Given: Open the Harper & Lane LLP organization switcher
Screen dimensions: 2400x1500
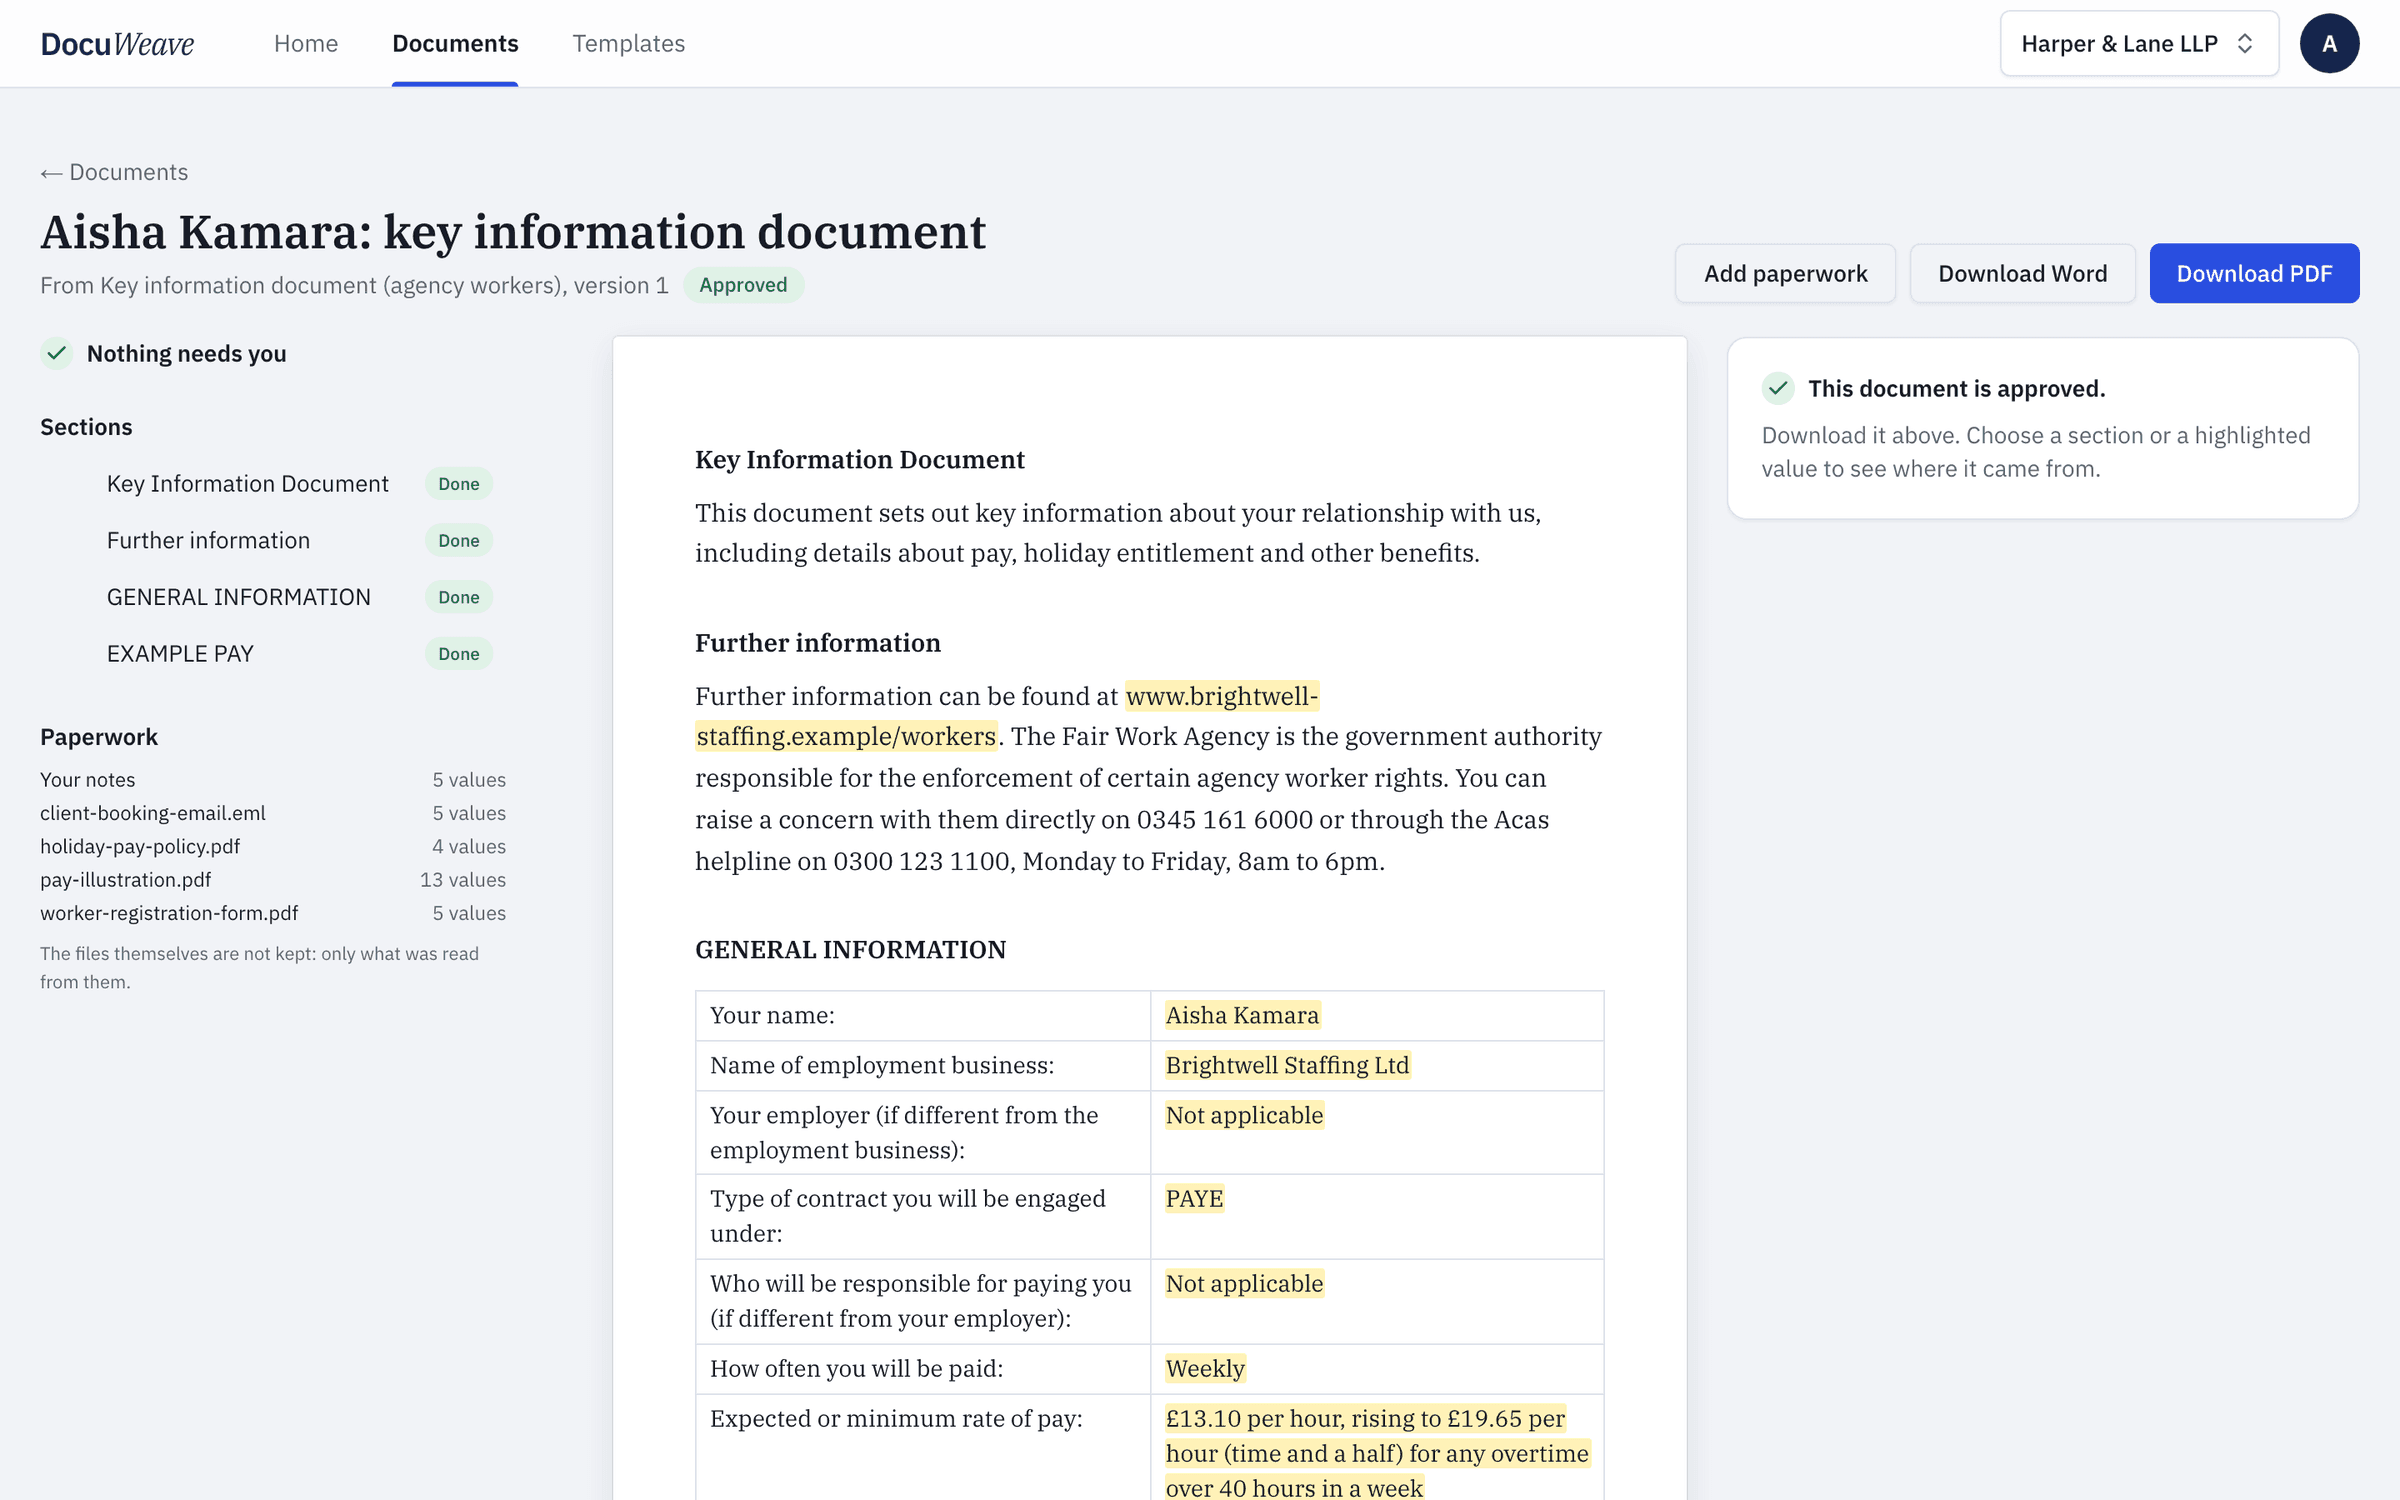Looking at the screenshot, I should point(2139,43).
